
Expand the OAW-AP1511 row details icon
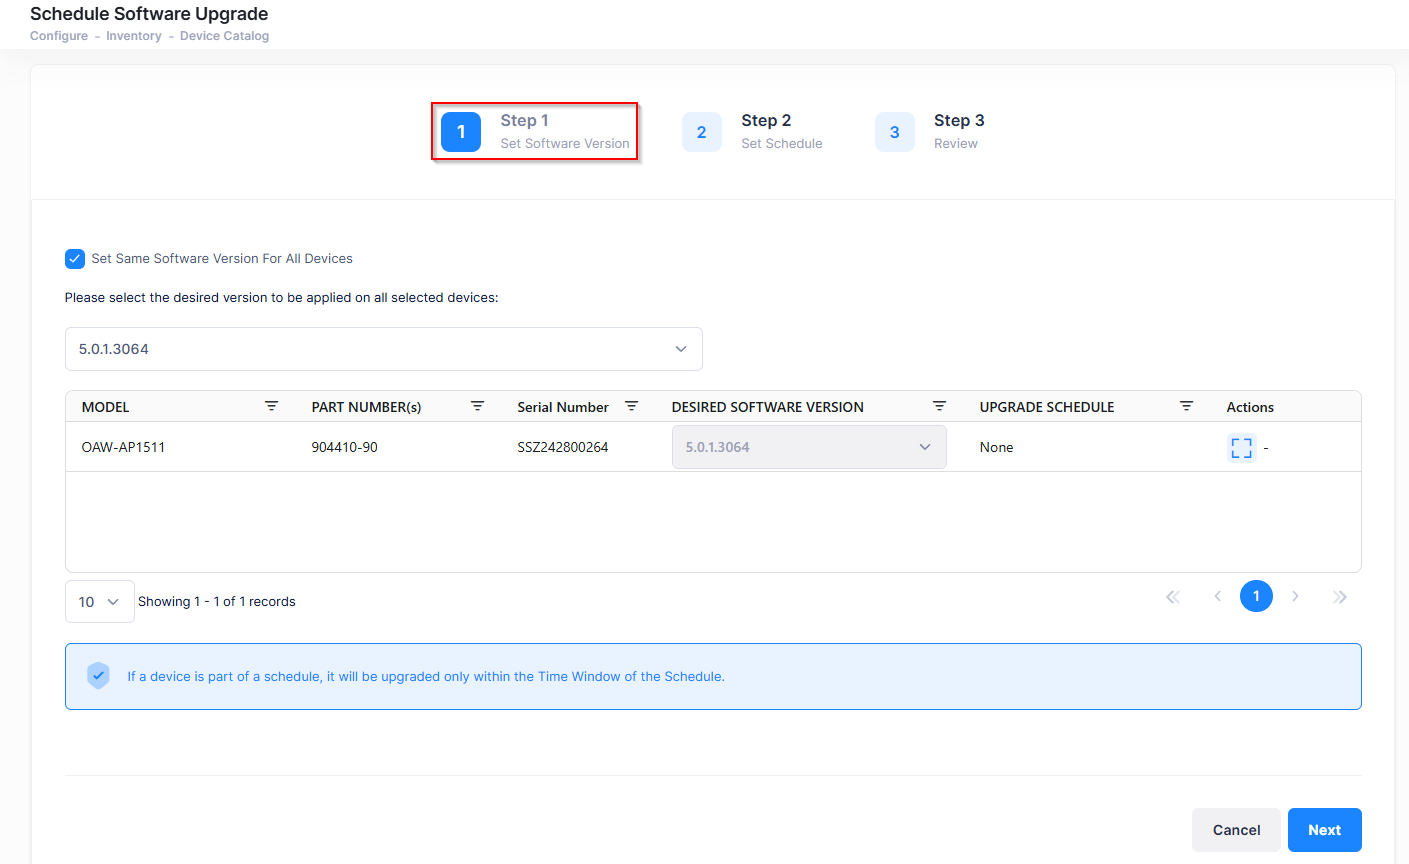[1241, 448]
